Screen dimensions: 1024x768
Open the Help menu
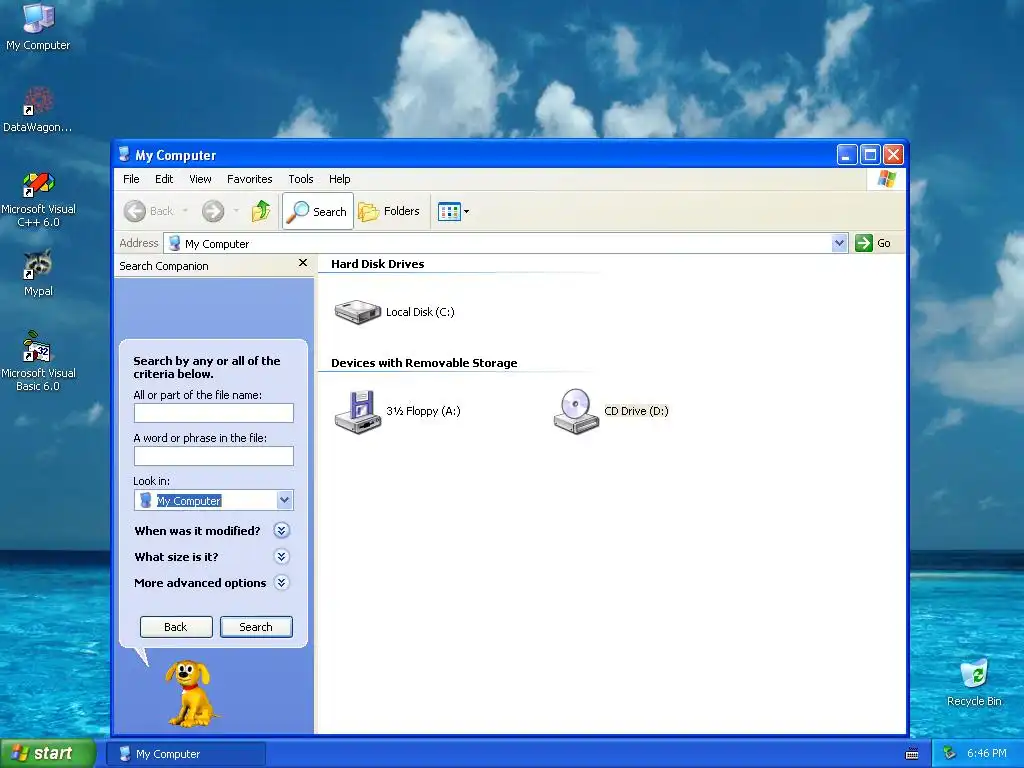tap(339, 179)
